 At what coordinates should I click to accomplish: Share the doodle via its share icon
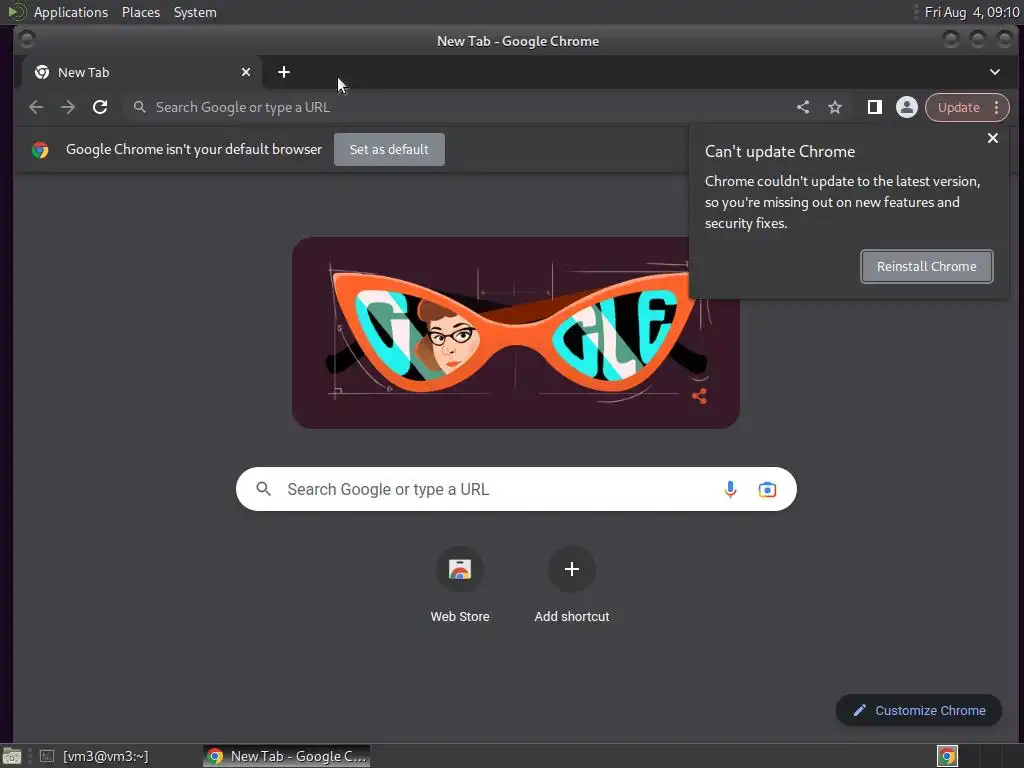point(699,396)
